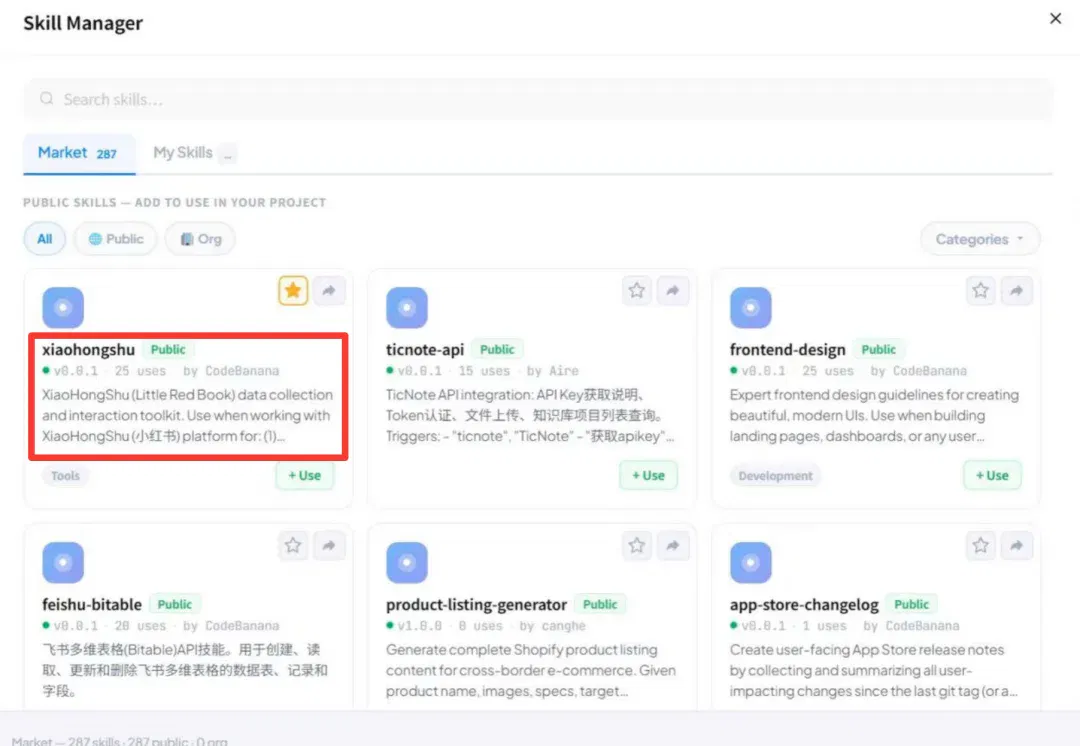Image resolution: width=1080 pixels, height=746 pixels.
Task: Open the product-listing-generator skill title
Action: 476,605
